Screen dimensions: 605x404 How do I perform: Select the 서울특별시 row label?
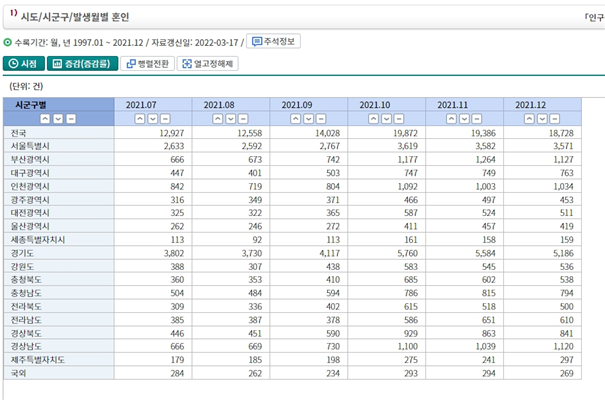[x=30, y=146]
